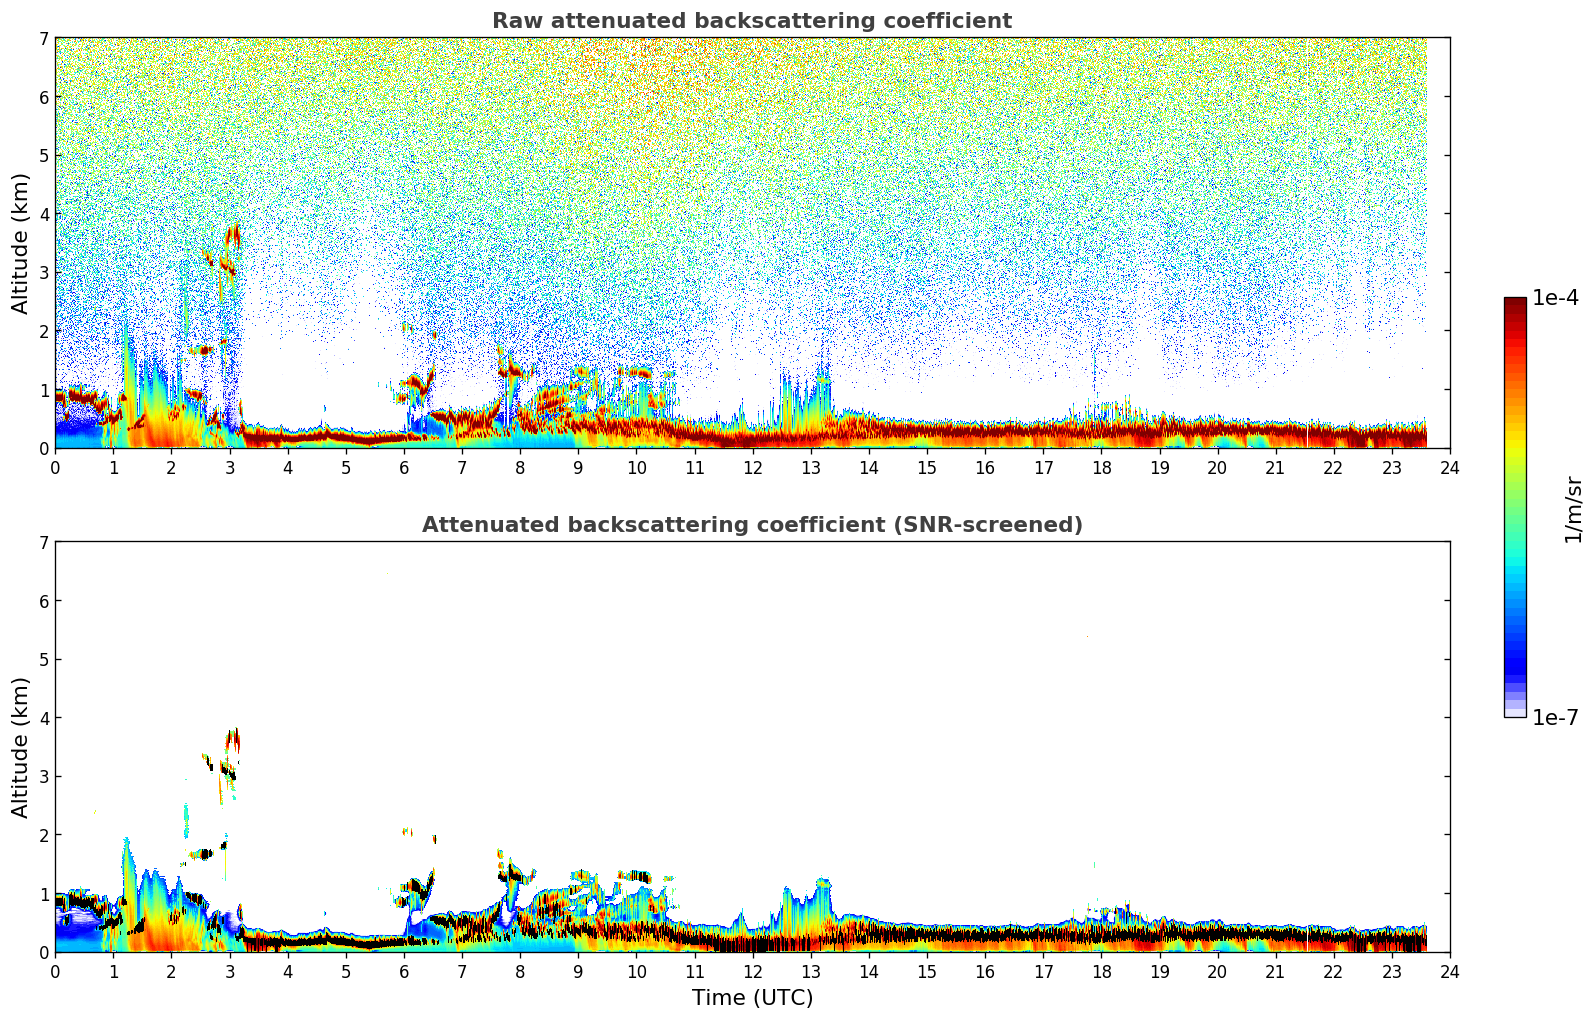The width and height of the screenshot is (1595, 1020).
Task: Click the colorbar's '1e-7' minimum label
Action: click(x=1555, y=717)
